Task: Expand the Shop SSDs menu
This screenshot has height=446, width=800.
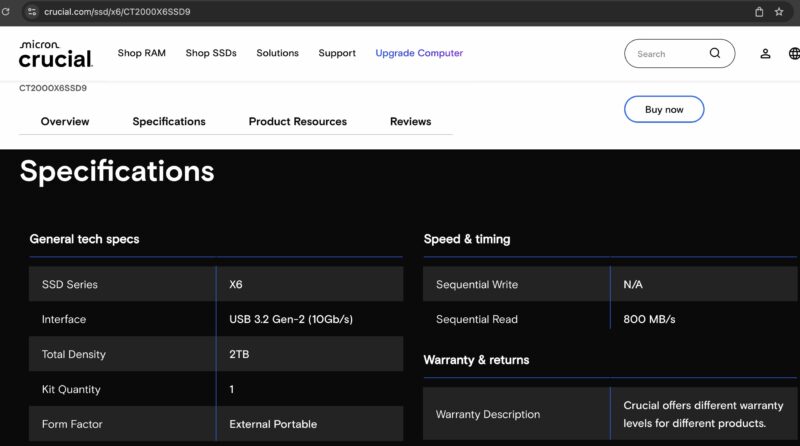Action: click(211, 53)
